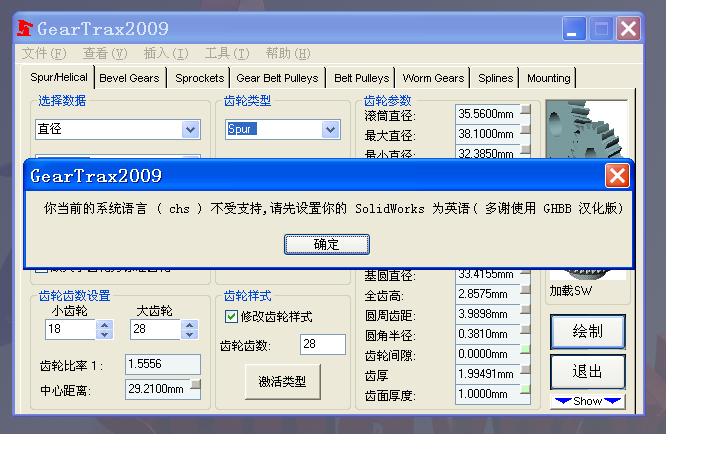Screen dimensions: 720x450
Task: Click the small square beside 最大直径 value
Action: pos(526,129)
